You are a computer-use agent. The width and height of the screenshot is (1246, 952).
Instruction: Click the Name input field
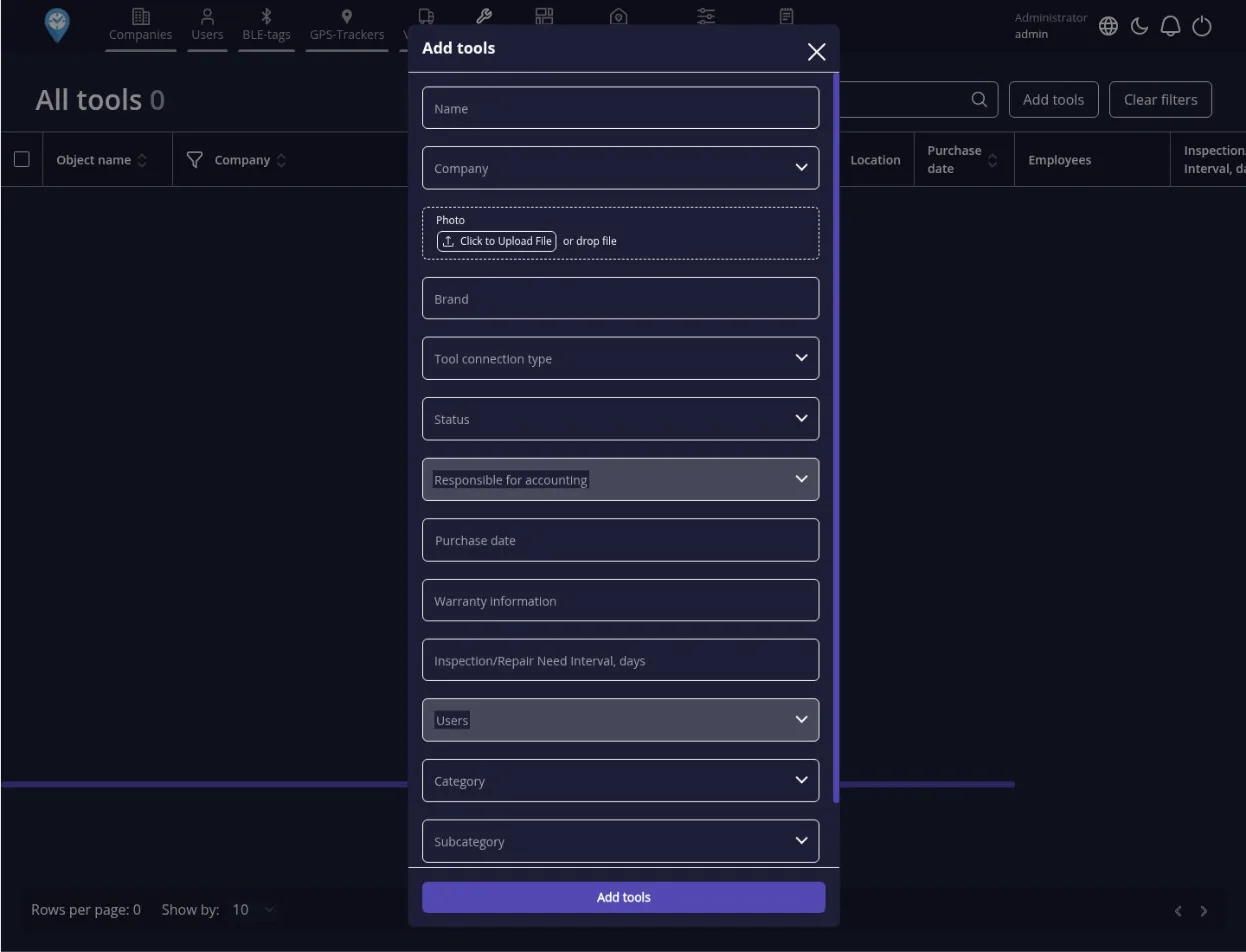pyautogui.click(x=620, y=108)
